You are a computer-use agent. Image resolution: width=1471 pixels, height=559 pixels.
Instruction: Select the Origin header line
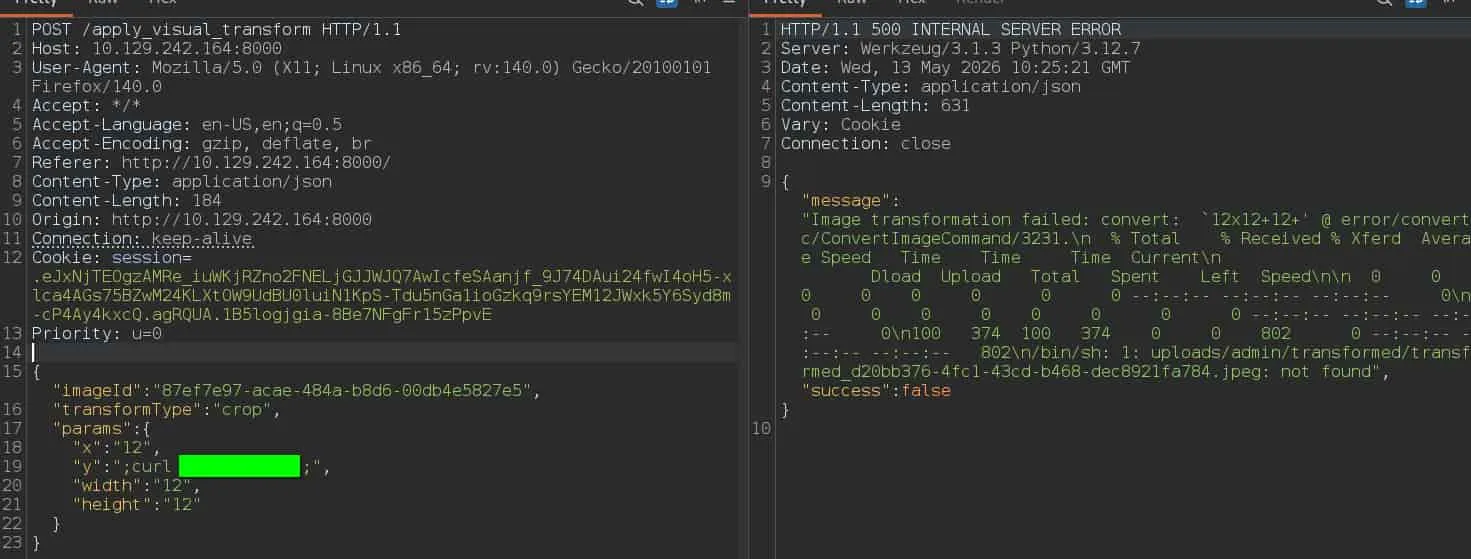(x=201, y=219)
